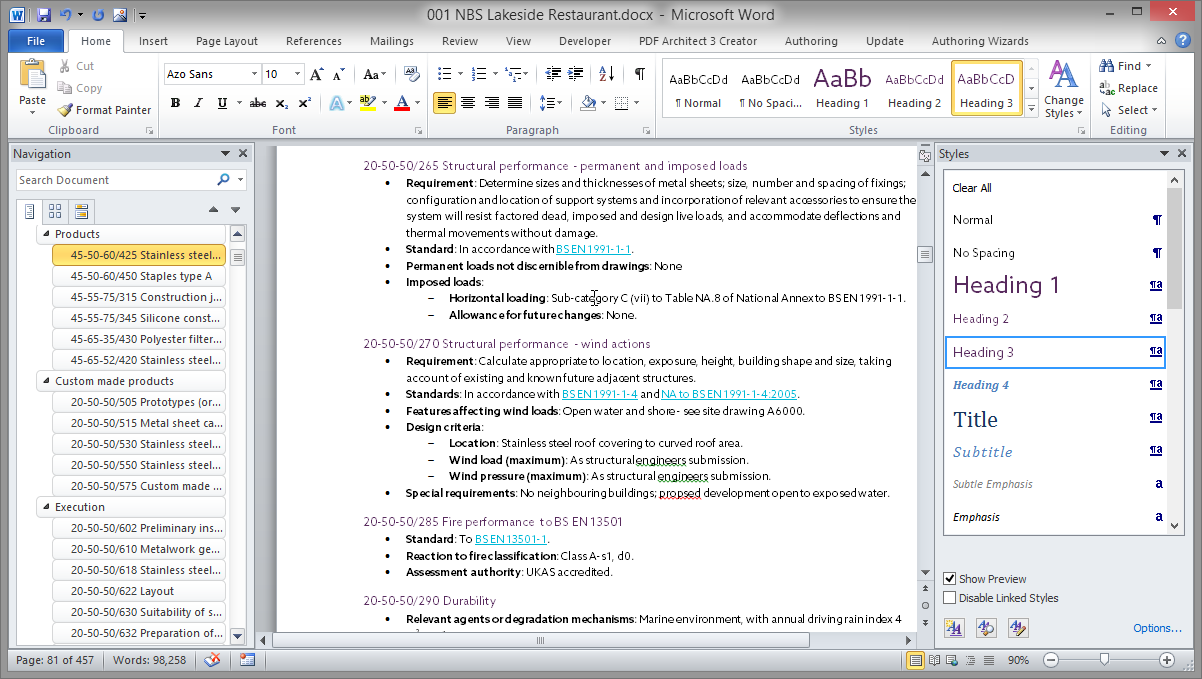Click the Line Spacing icon
The width and height of the screenshot is (1202, 679).
pos(549,104)
